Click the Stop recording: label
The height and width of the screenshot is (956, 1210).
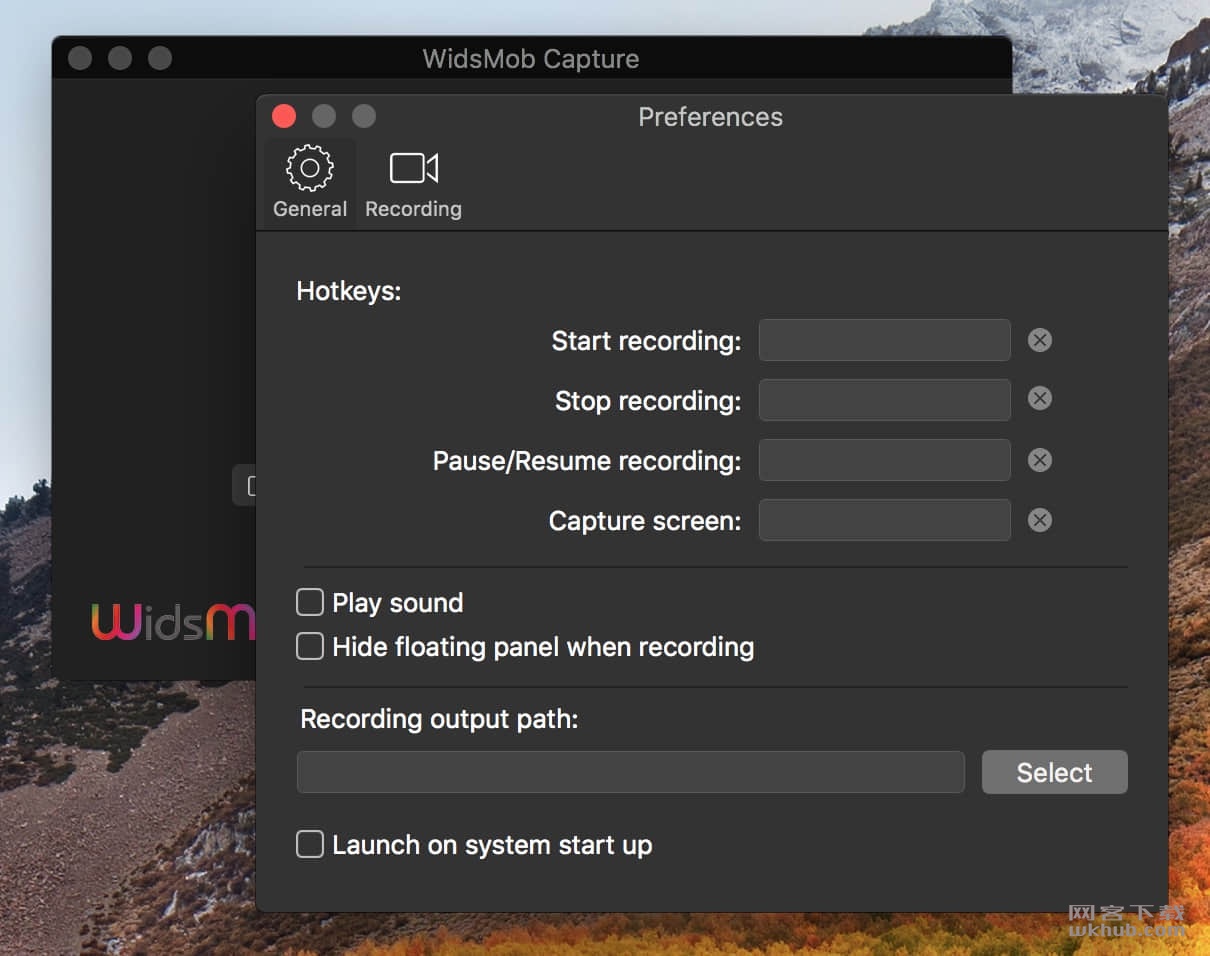[649, 401]
